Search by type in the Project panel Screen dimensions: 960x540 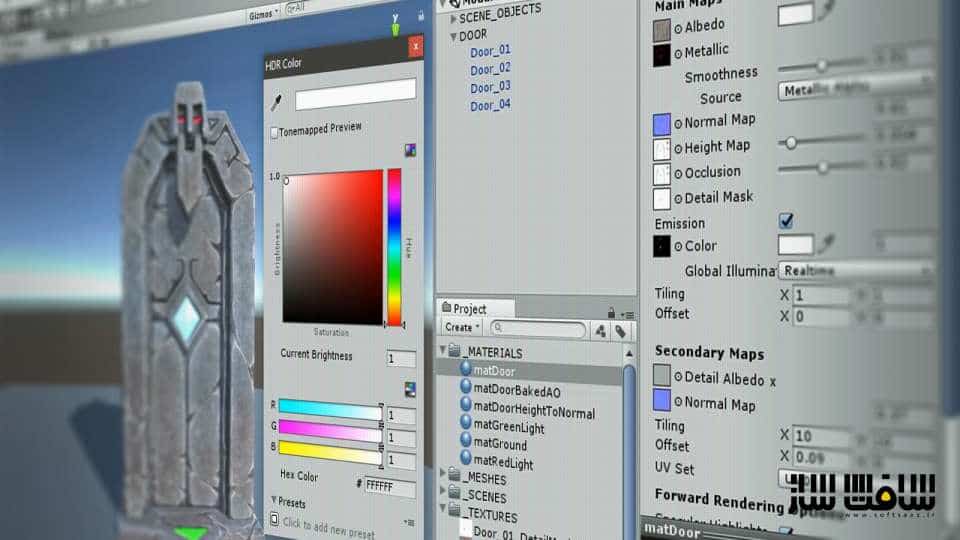coord(601,331)
